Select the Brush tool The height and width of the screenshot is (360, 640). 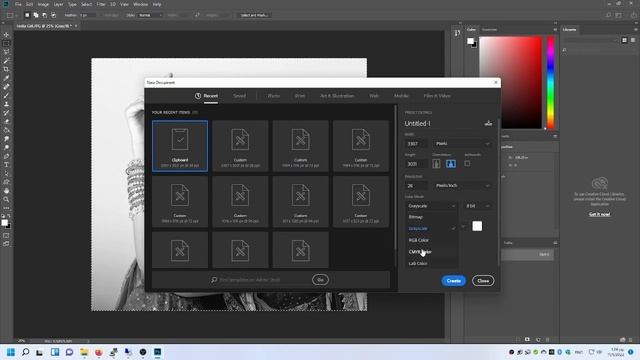pyautogui.click(x=6, y=96)
